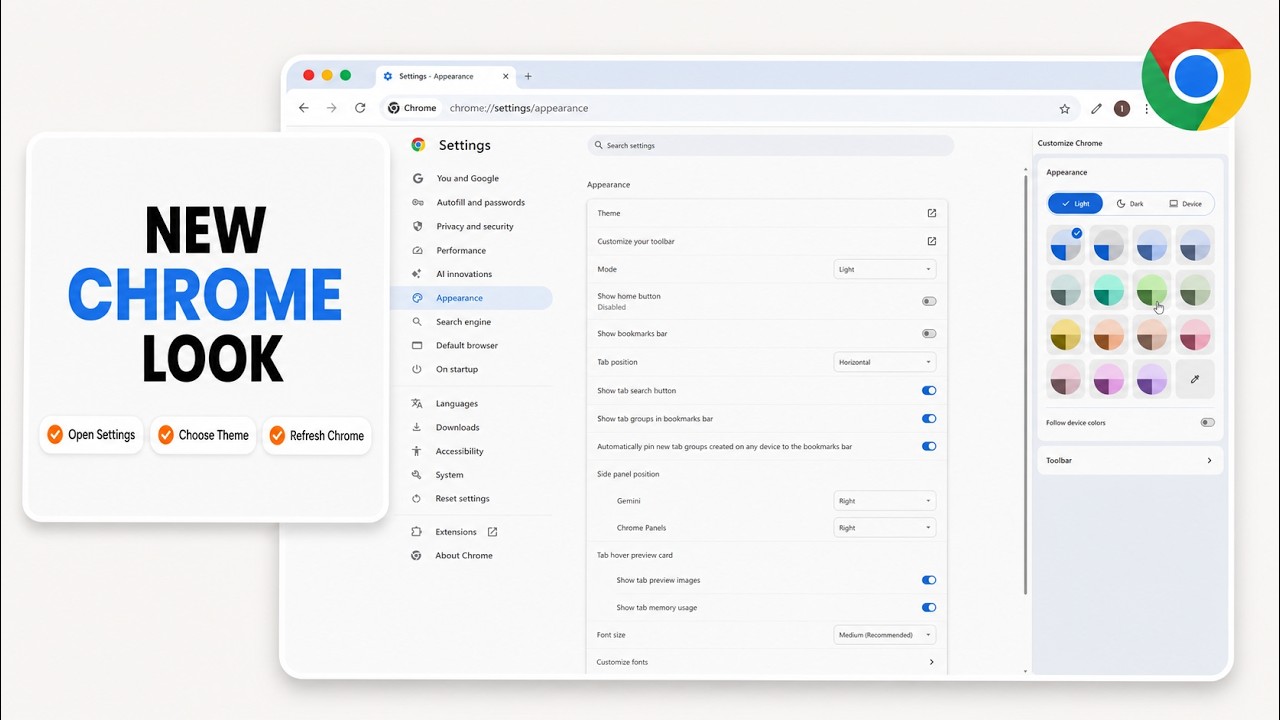
Task: Click the search magnifier icon in settings
Action: coord(599,145)
